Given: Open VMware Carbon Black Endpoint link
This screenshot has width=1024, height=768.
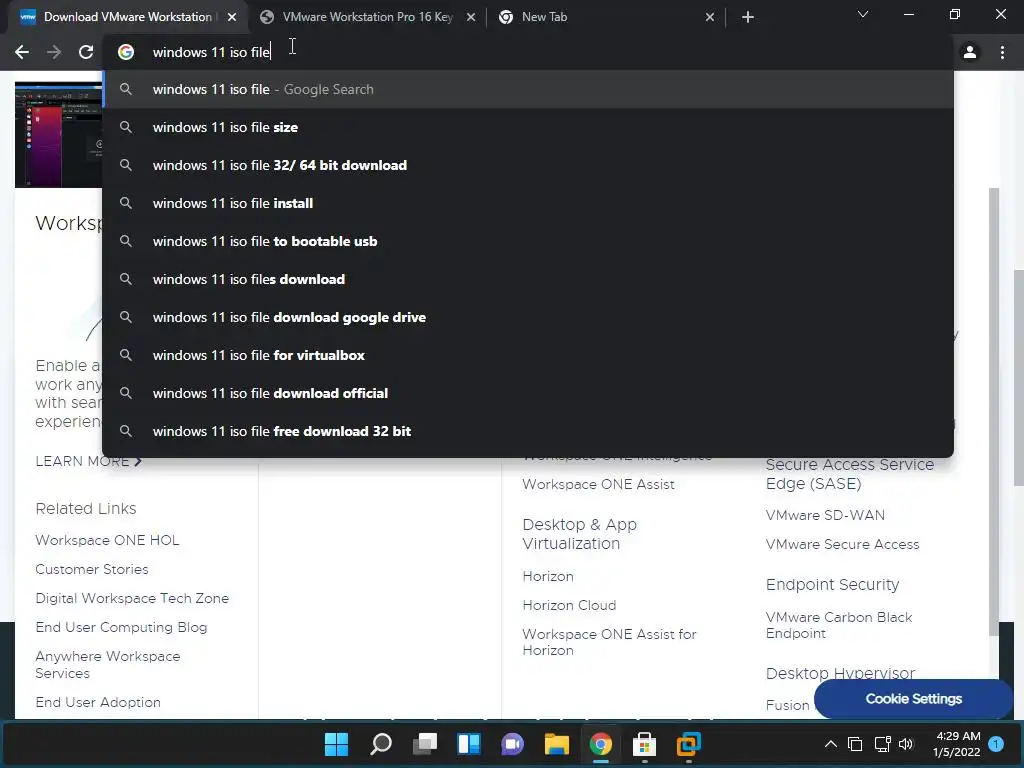Looking at the screenshot, I should [839, 625].
